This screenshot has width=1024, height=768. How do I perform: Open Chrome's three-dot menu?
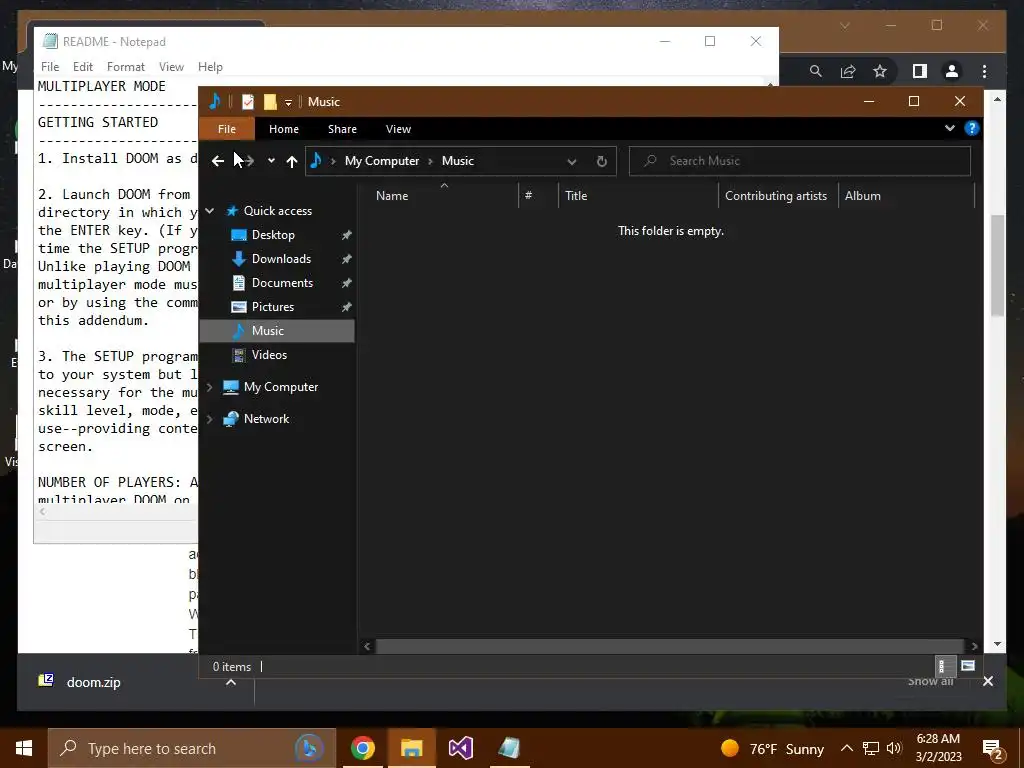(984, 71)
